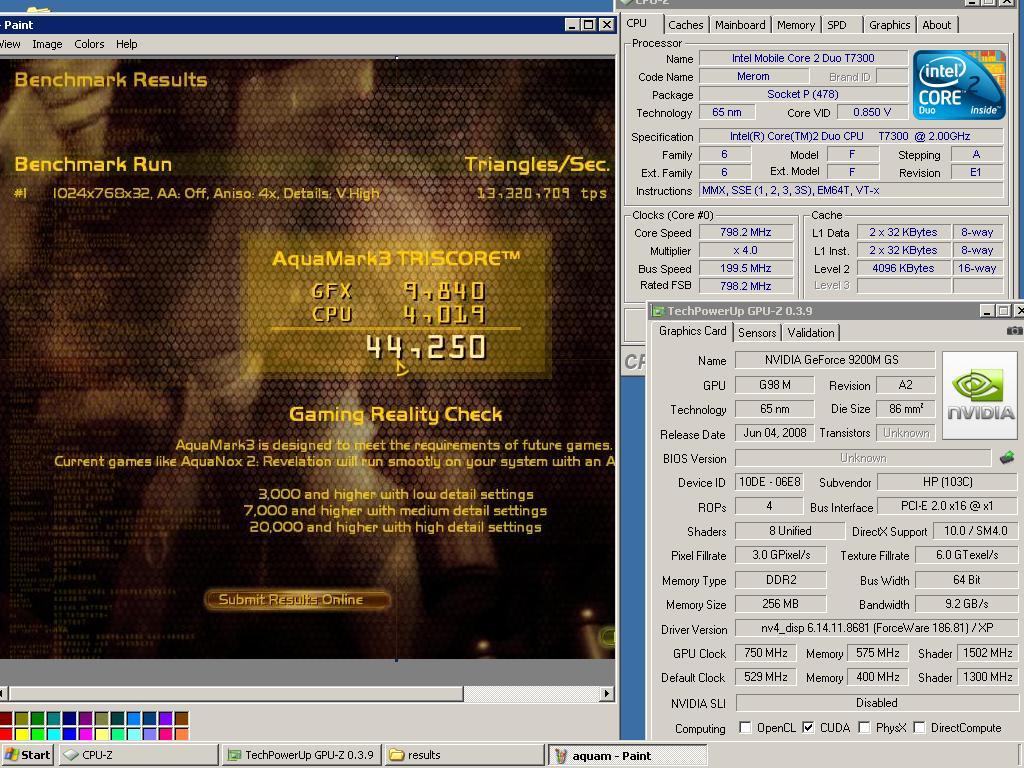1024x768 pixels.
Task: Pick the bright yellow color swatch
Action: (22, 735)
